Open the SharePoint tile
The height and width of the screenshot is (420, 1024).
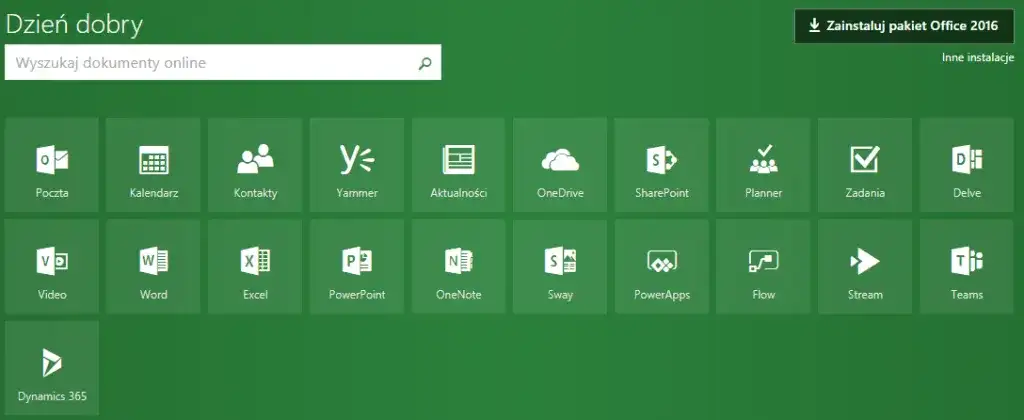662,165
